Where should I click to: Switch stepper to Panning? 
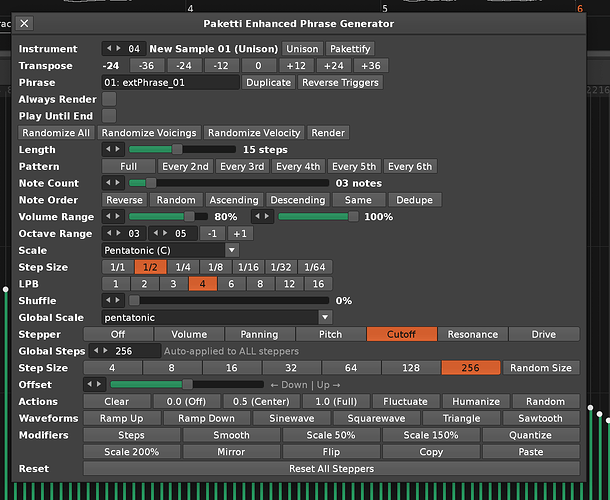[259, 334]
